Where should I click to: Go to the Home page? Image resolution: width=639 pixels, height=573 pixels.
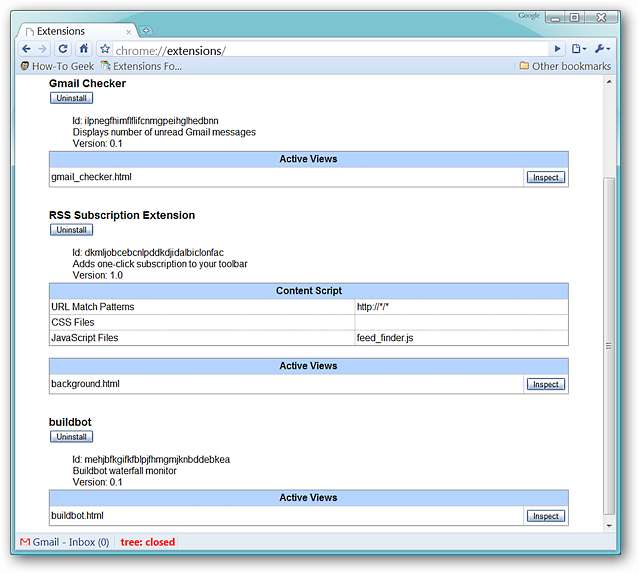84,49
